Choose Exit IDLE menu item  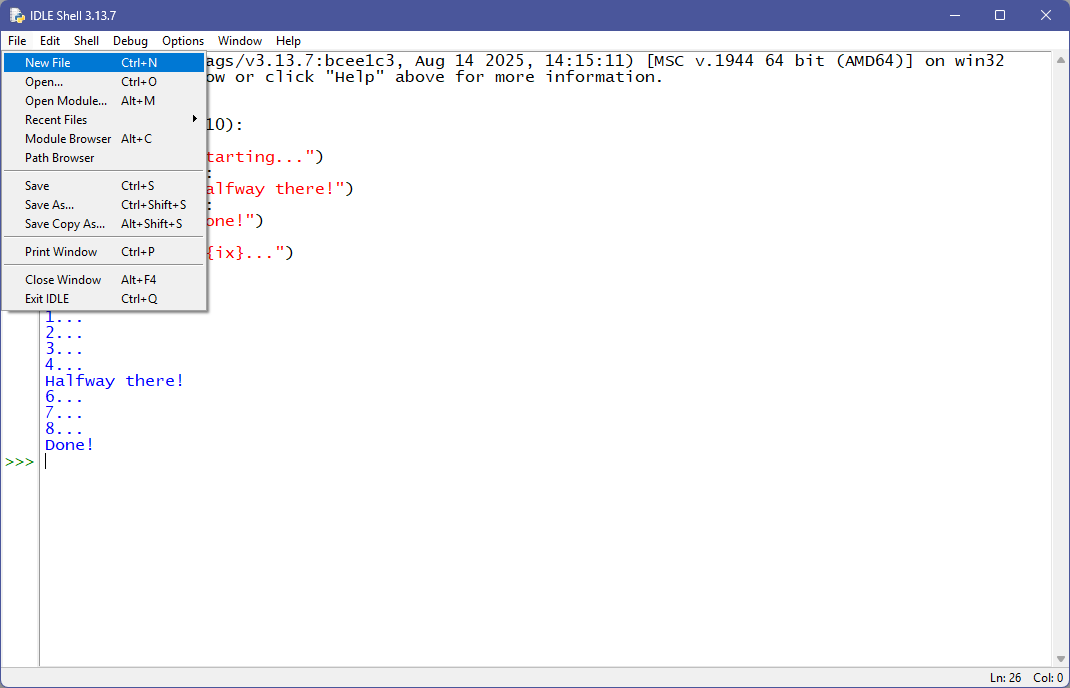click(47, 299)
